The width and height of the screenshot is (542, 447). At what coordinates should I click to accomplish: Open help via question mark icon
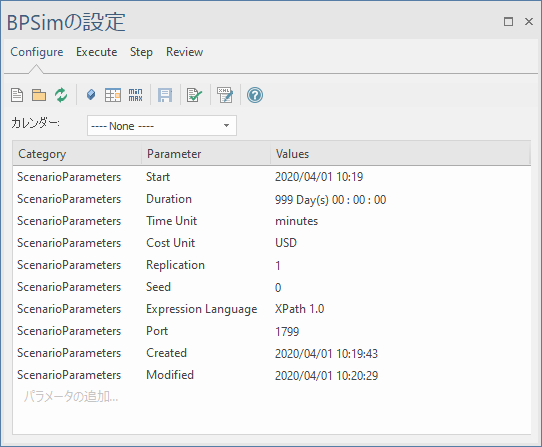tap(255, 95)
